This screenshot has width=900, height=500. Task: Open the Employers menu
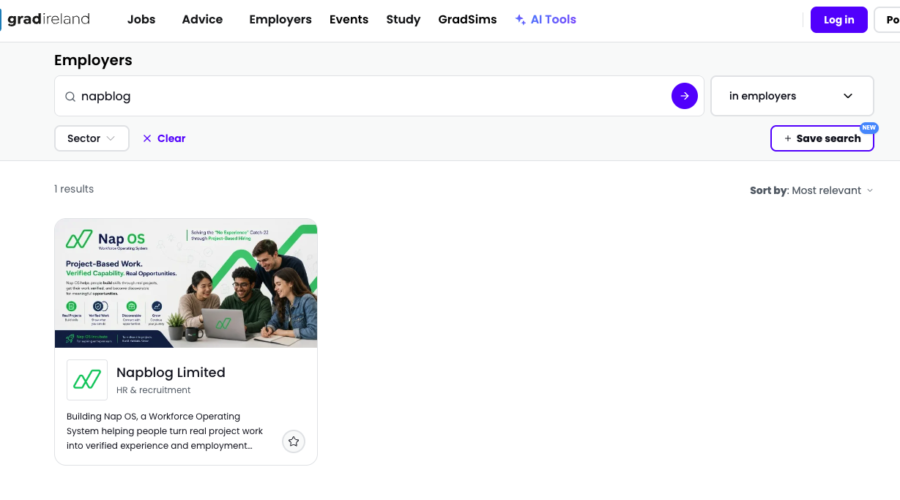tap(280, 20)
